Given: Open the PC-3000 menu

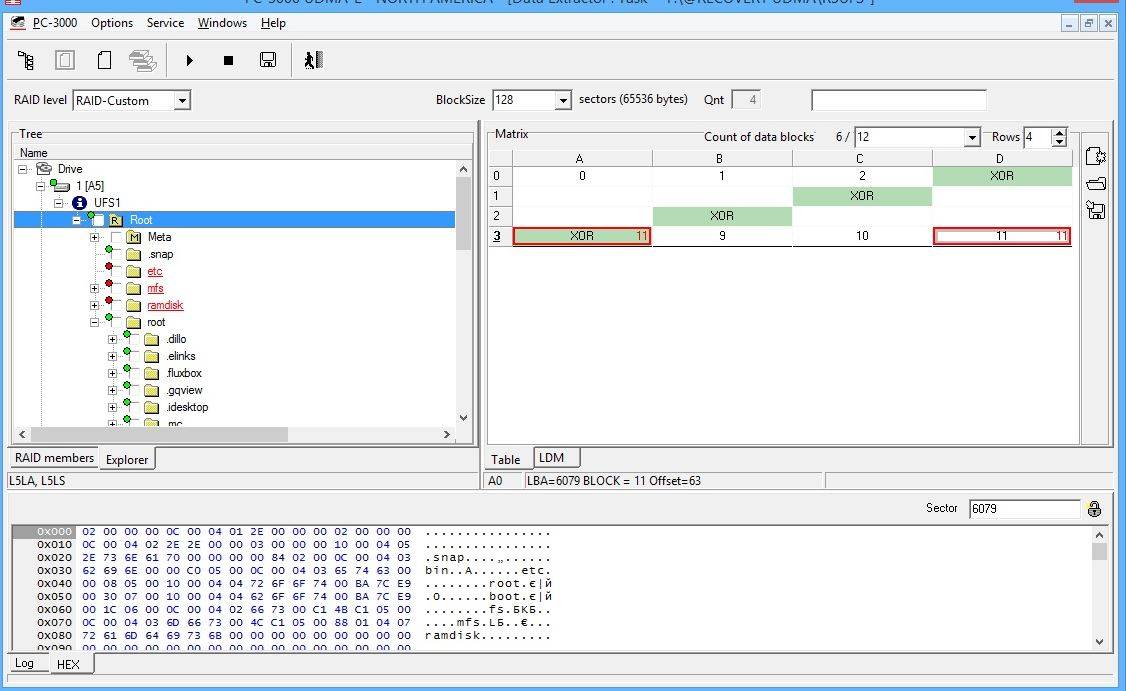Looking at the screenshot, I should point(55,23).
